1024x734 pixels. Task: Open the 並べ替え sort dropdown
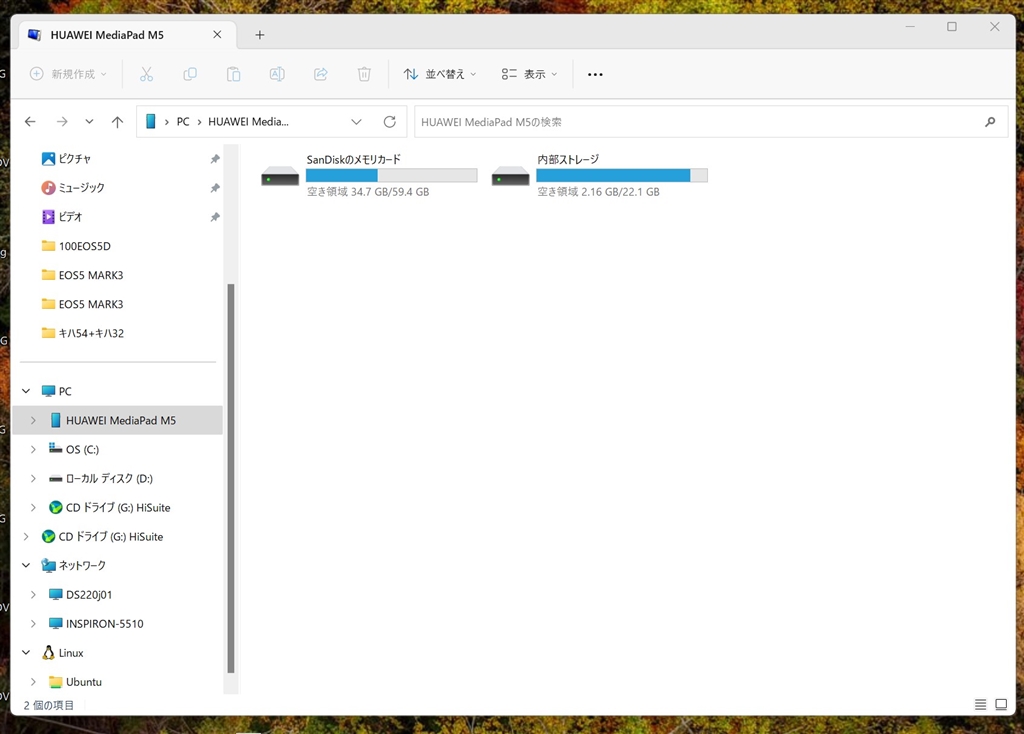[440, 74]
